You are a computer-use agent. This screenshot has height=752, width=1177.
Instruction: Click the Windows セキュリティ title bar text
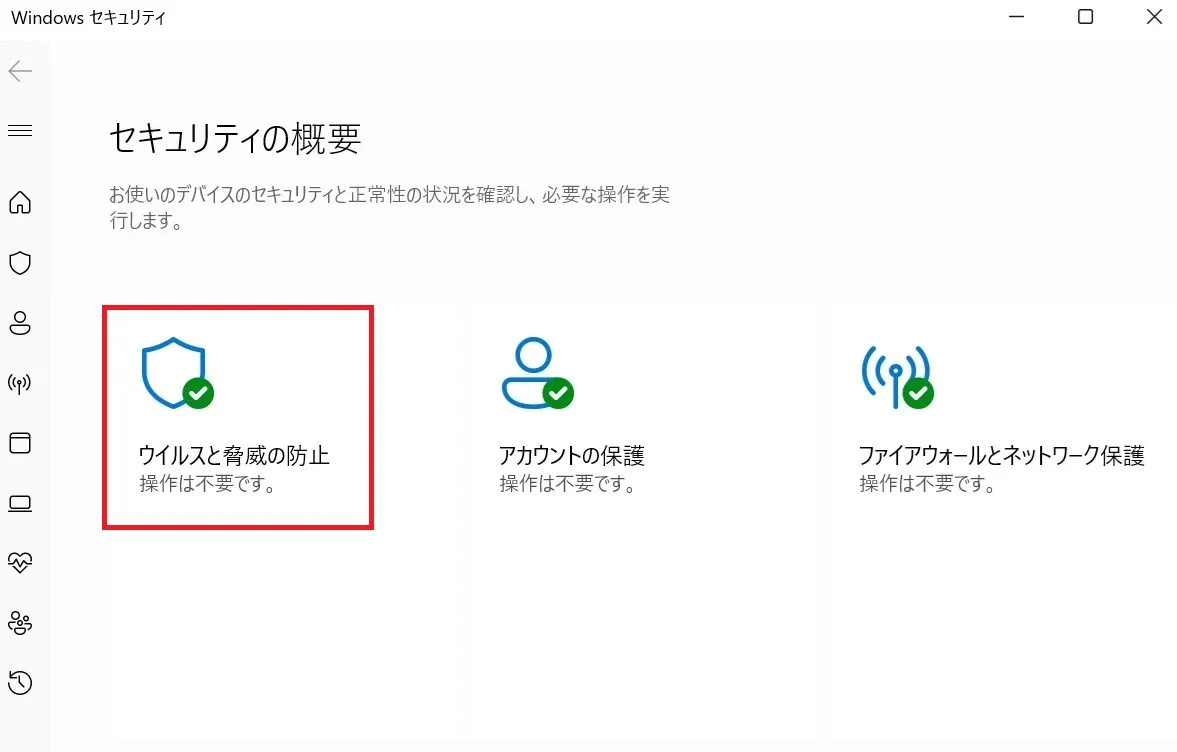[87, 16]
